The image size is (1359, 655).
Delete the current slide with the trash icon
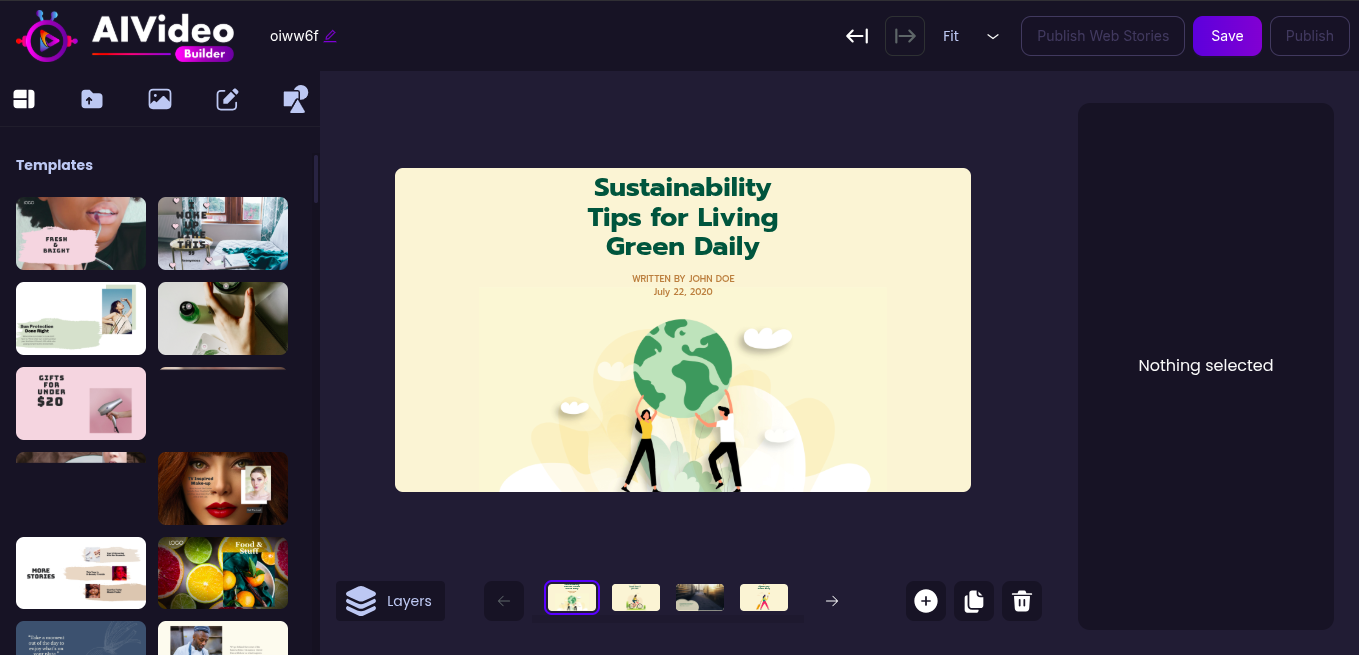pyautogui.click(x=1021, y=600)
